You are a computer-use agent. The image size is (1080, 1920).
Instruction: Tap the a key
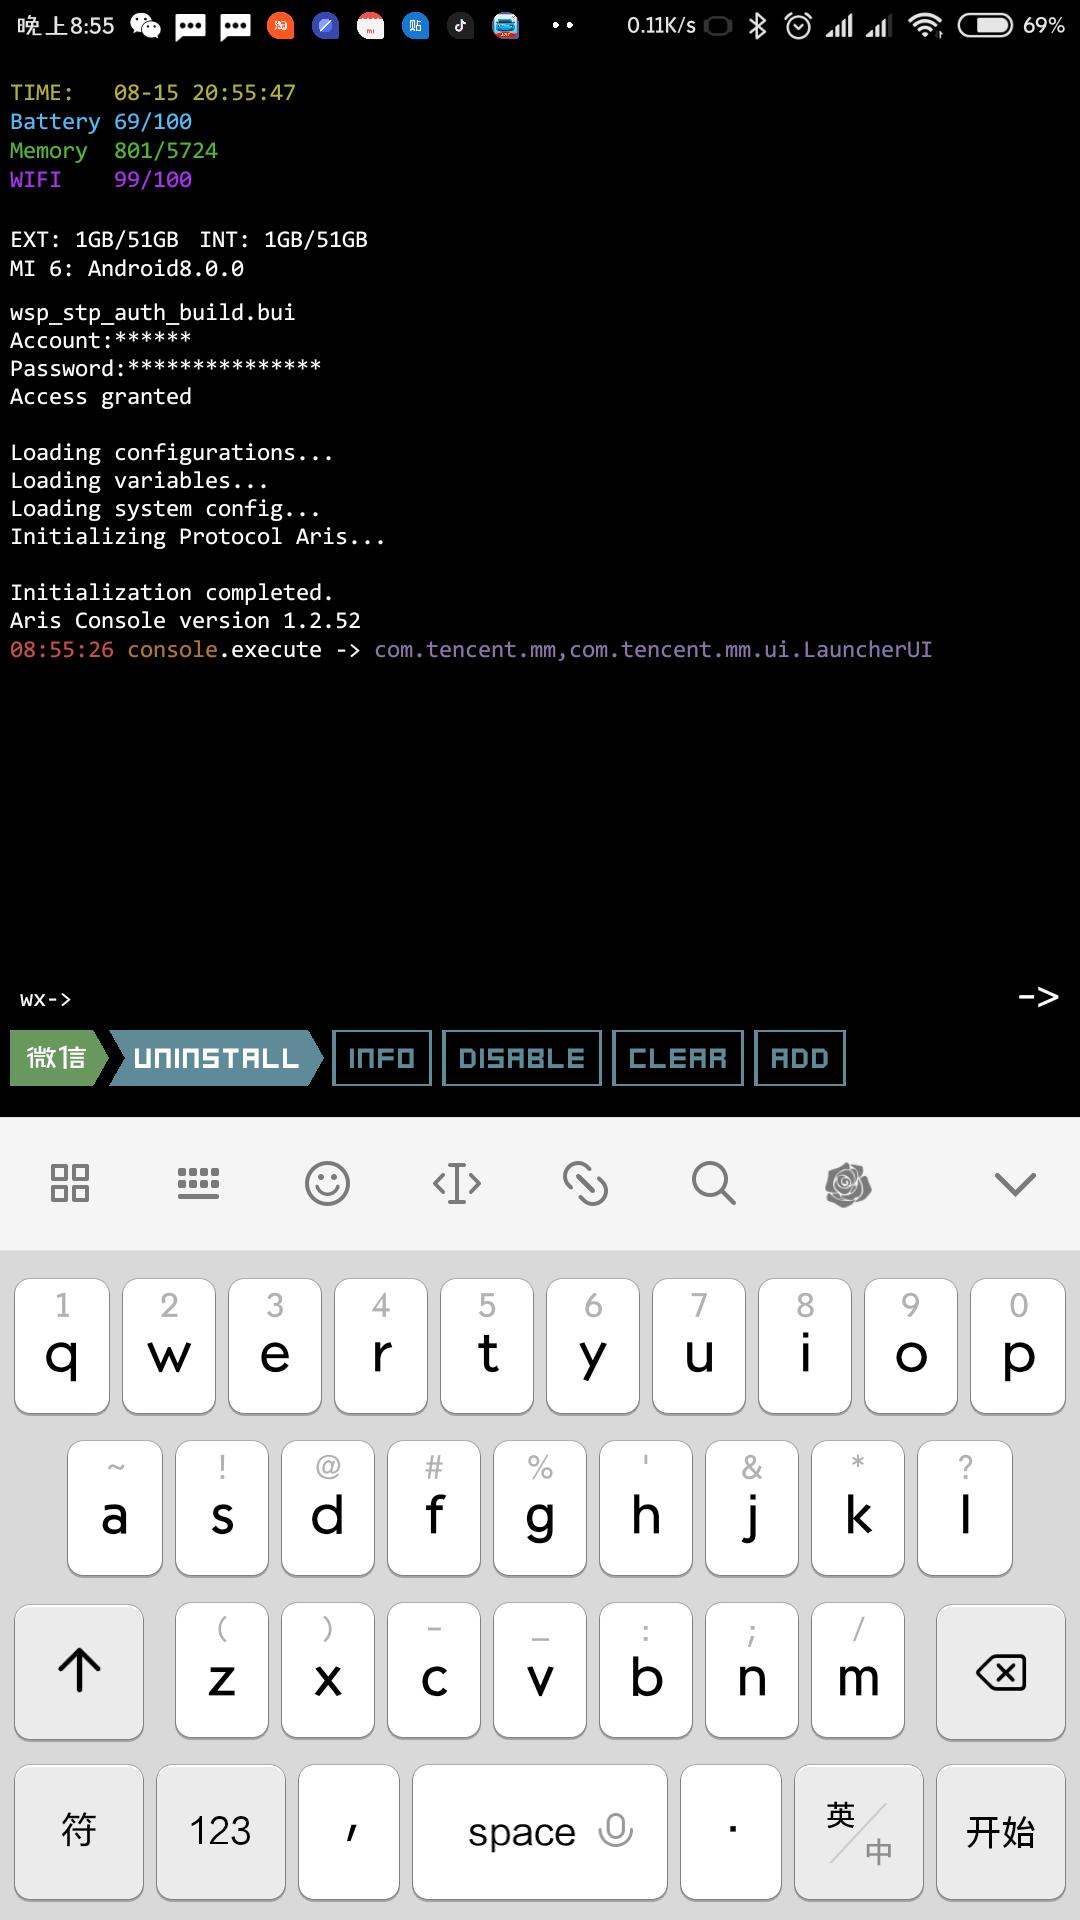pyautogui.click(x=115, y=1508)
